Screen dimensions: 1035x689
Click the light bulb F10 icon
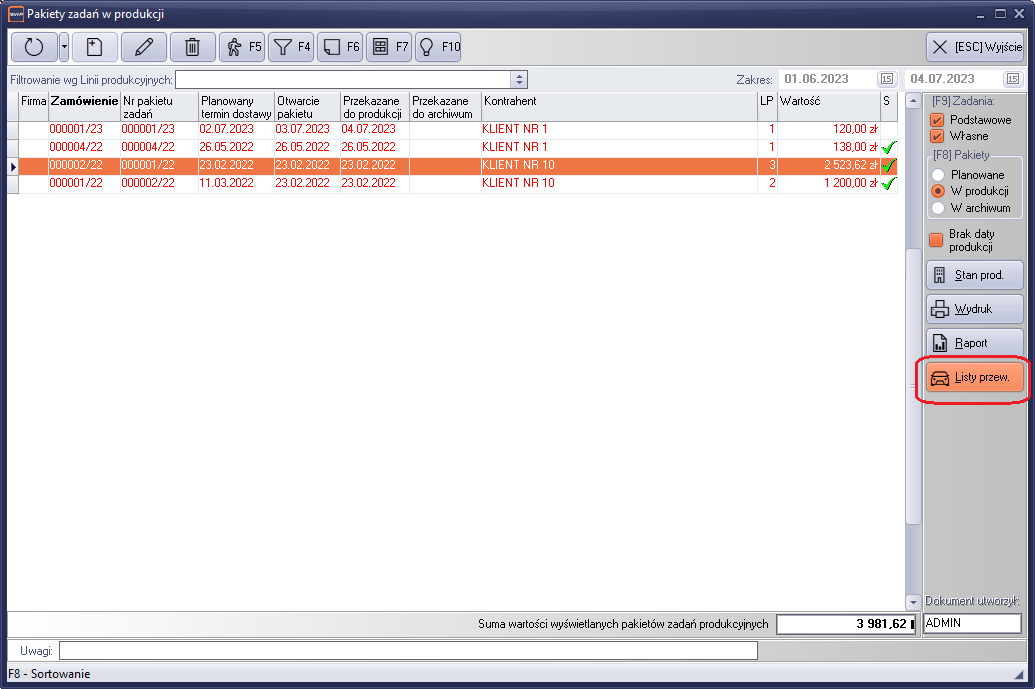437,47
